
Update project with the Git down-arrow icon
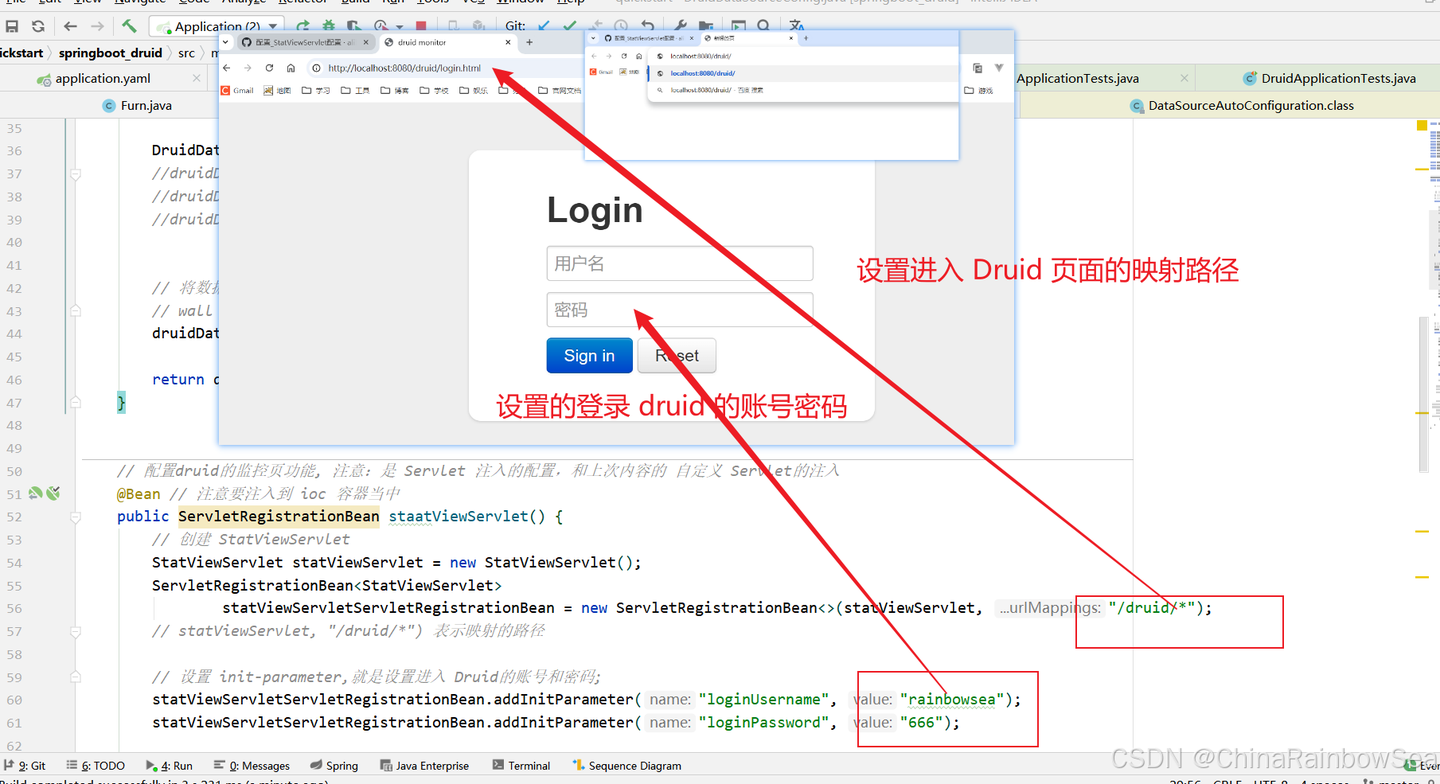543,26
